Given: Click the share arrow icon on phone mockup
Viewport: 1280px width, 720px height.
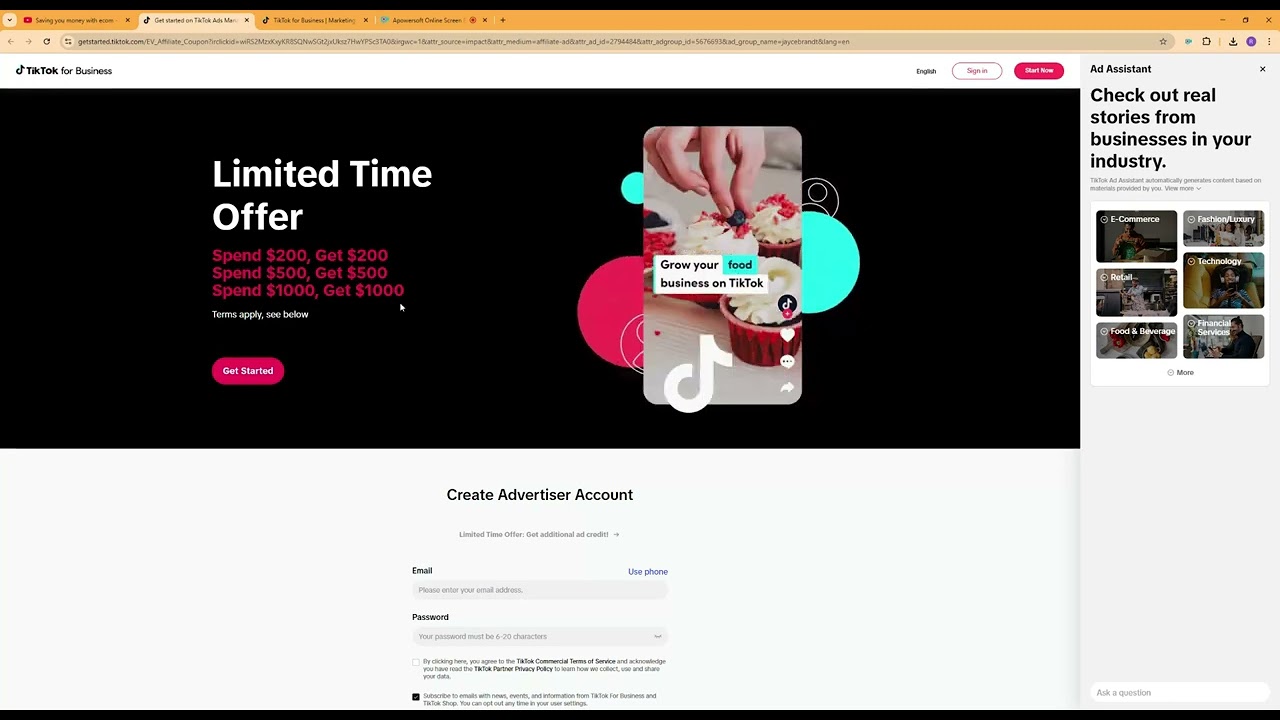Looking at the screenshot, I should coord(787,387).
